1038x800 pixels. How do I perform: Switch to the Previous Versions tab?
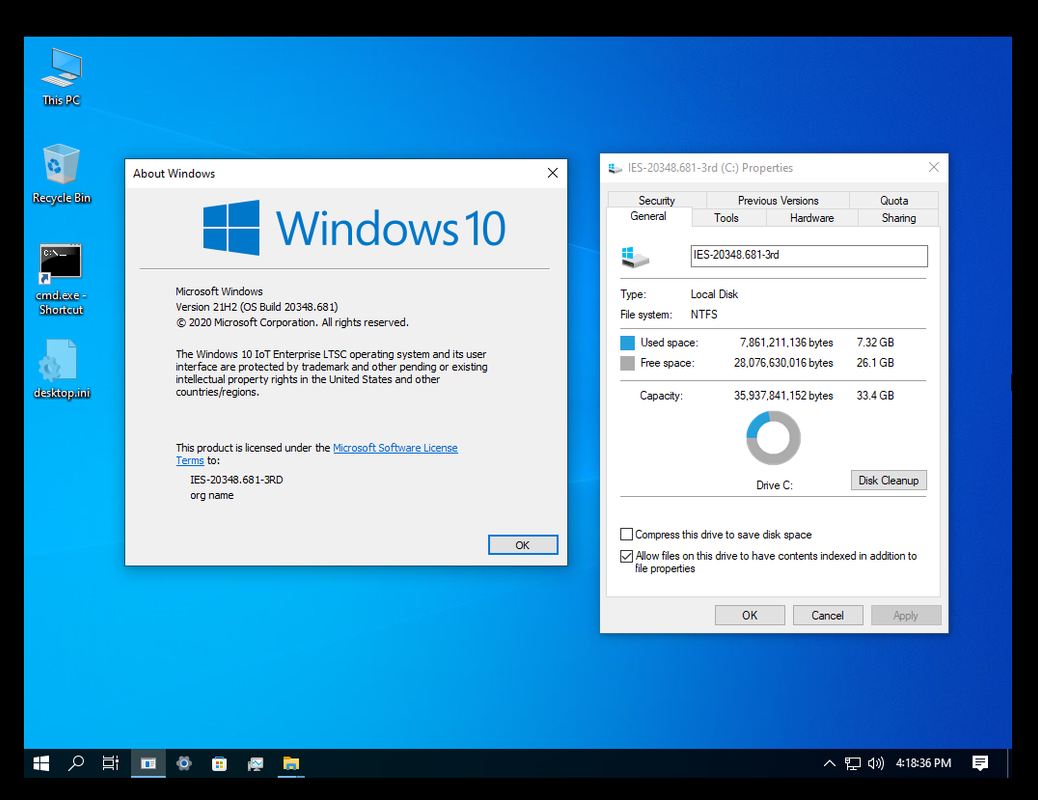(x=778, y=200)
